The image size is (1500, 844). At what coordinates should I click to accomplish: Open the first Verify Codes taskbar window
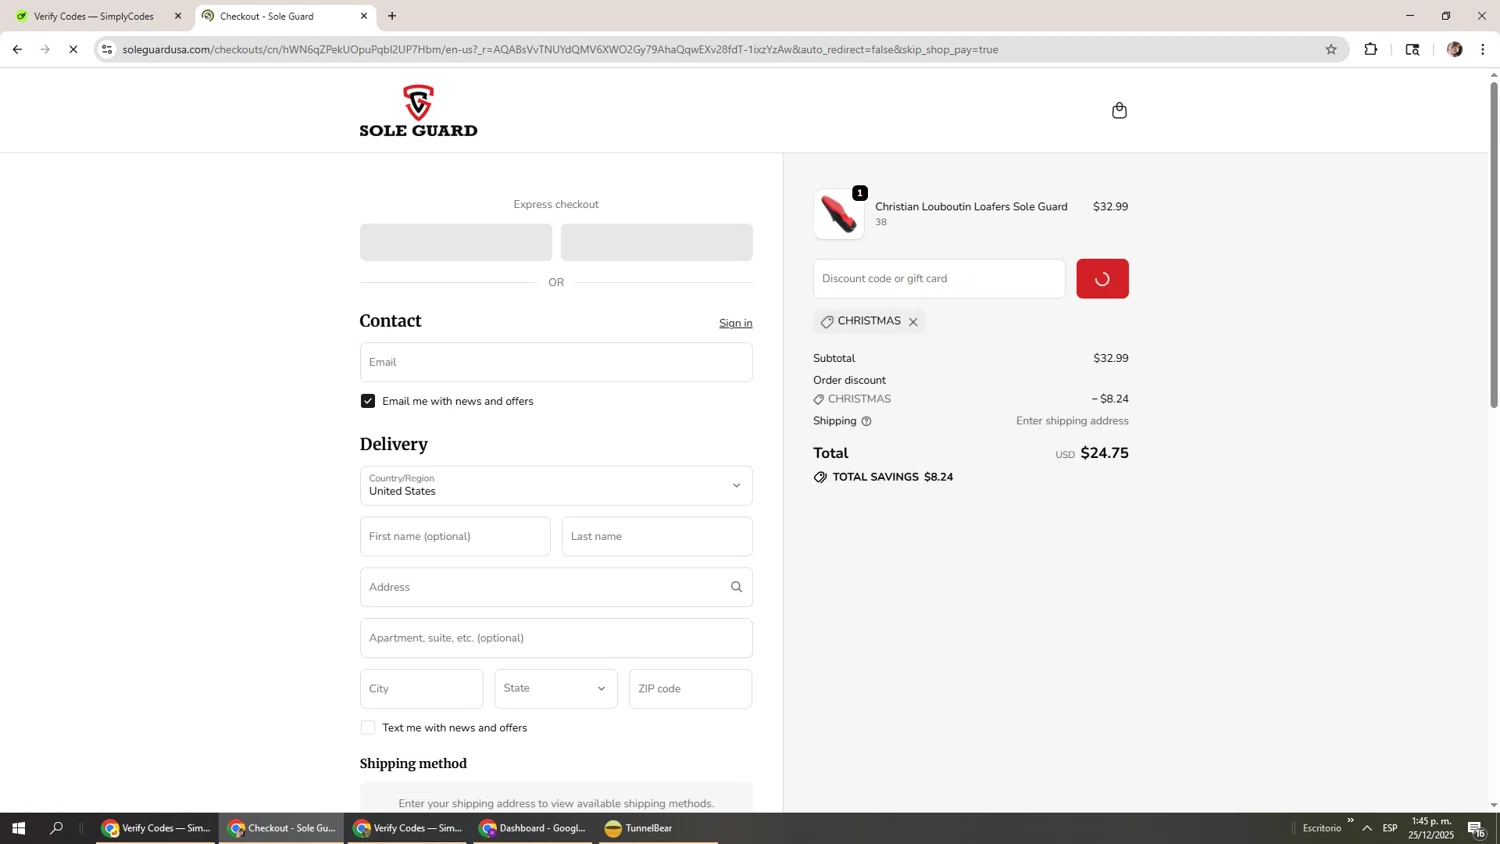[x=156, y=828]
